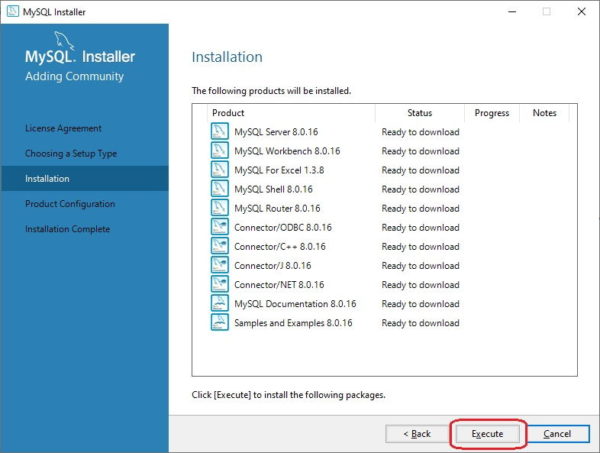This screenshot has height=453, width=600.
Task: Click the MySQL Server 8.0.16 product icon
Action: (220, 131)
